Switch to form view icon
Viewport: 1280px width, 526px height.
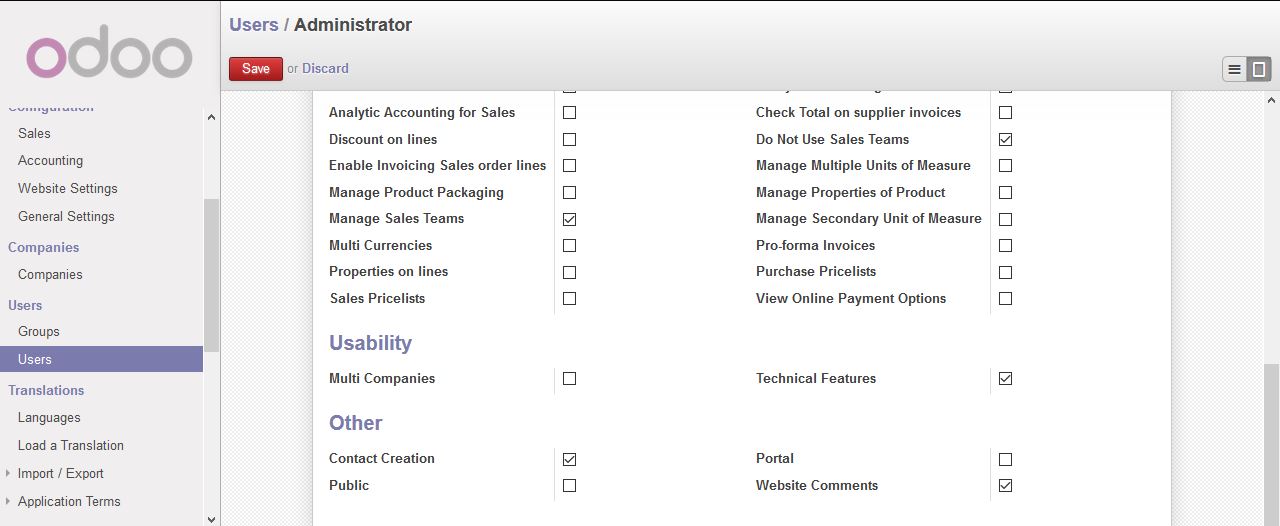(x=1259, y=69)
